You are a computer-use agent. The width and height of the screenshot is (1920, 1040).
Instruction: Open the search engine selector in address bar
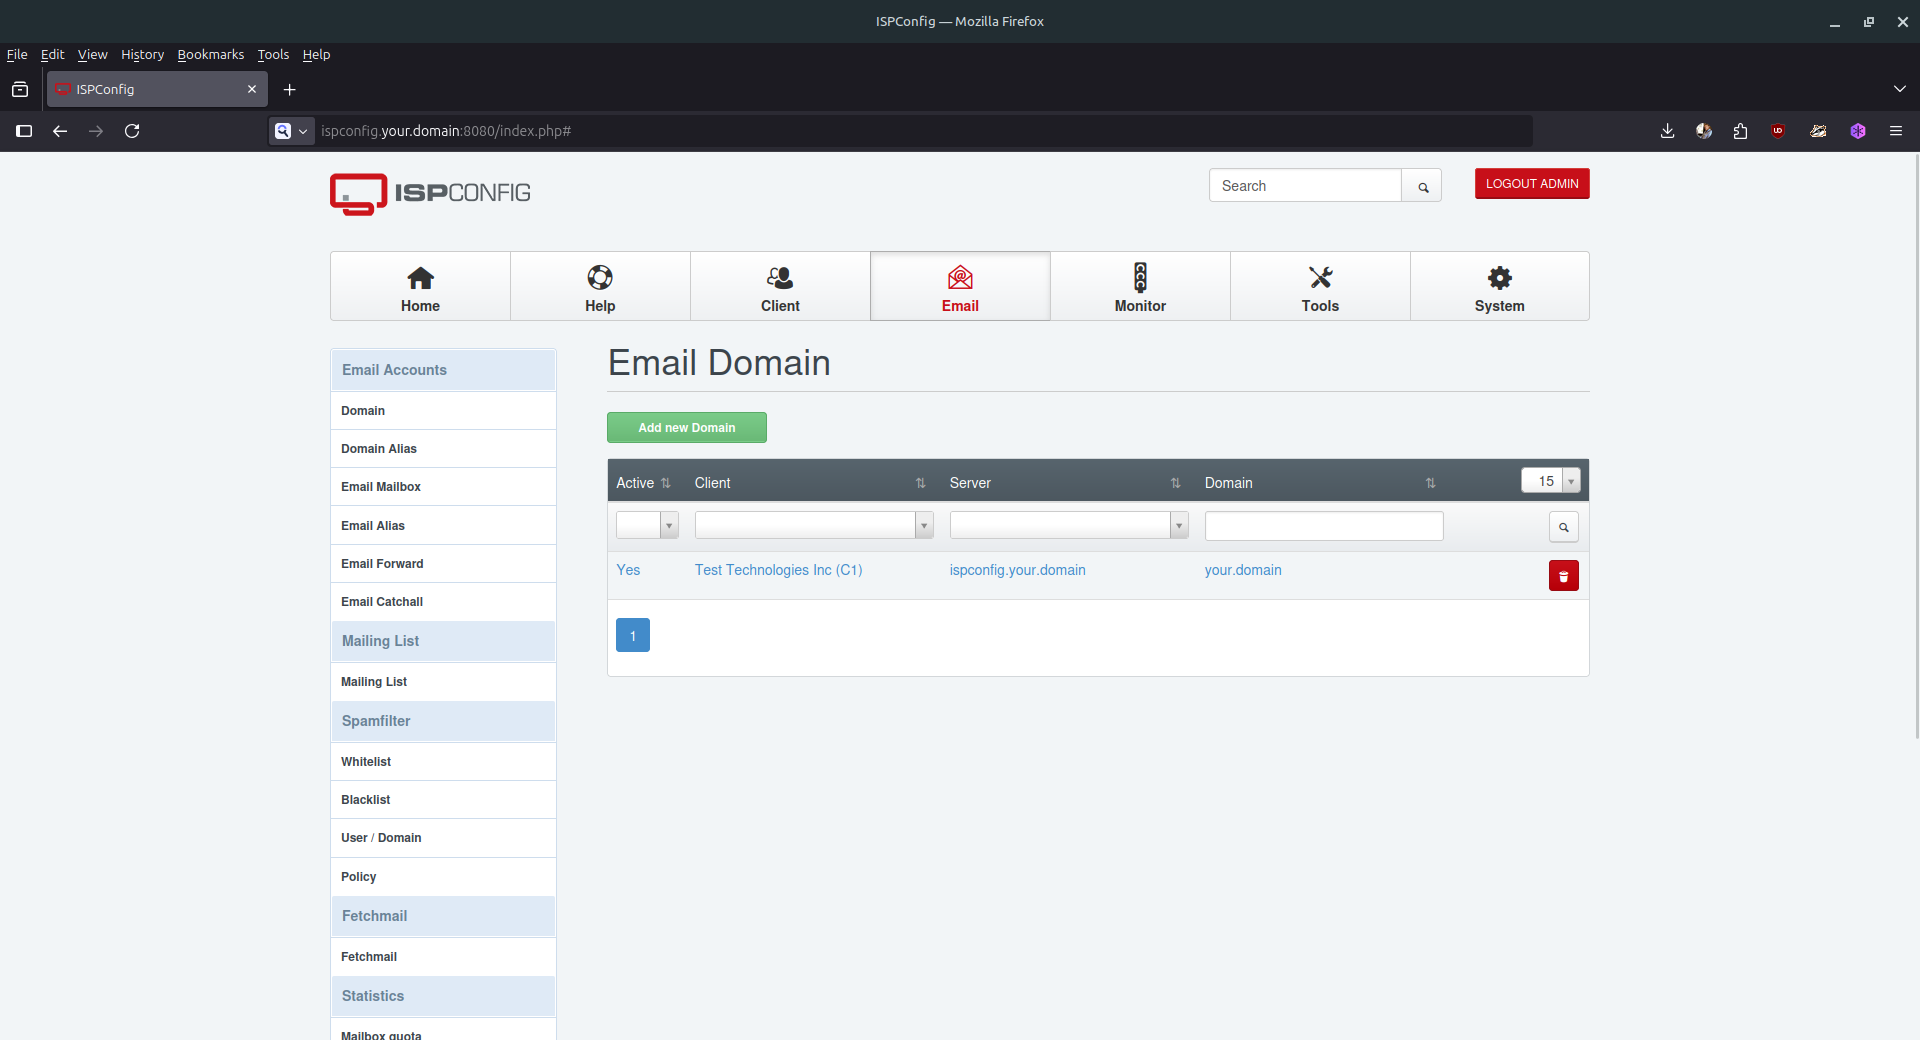click(291, 131)
